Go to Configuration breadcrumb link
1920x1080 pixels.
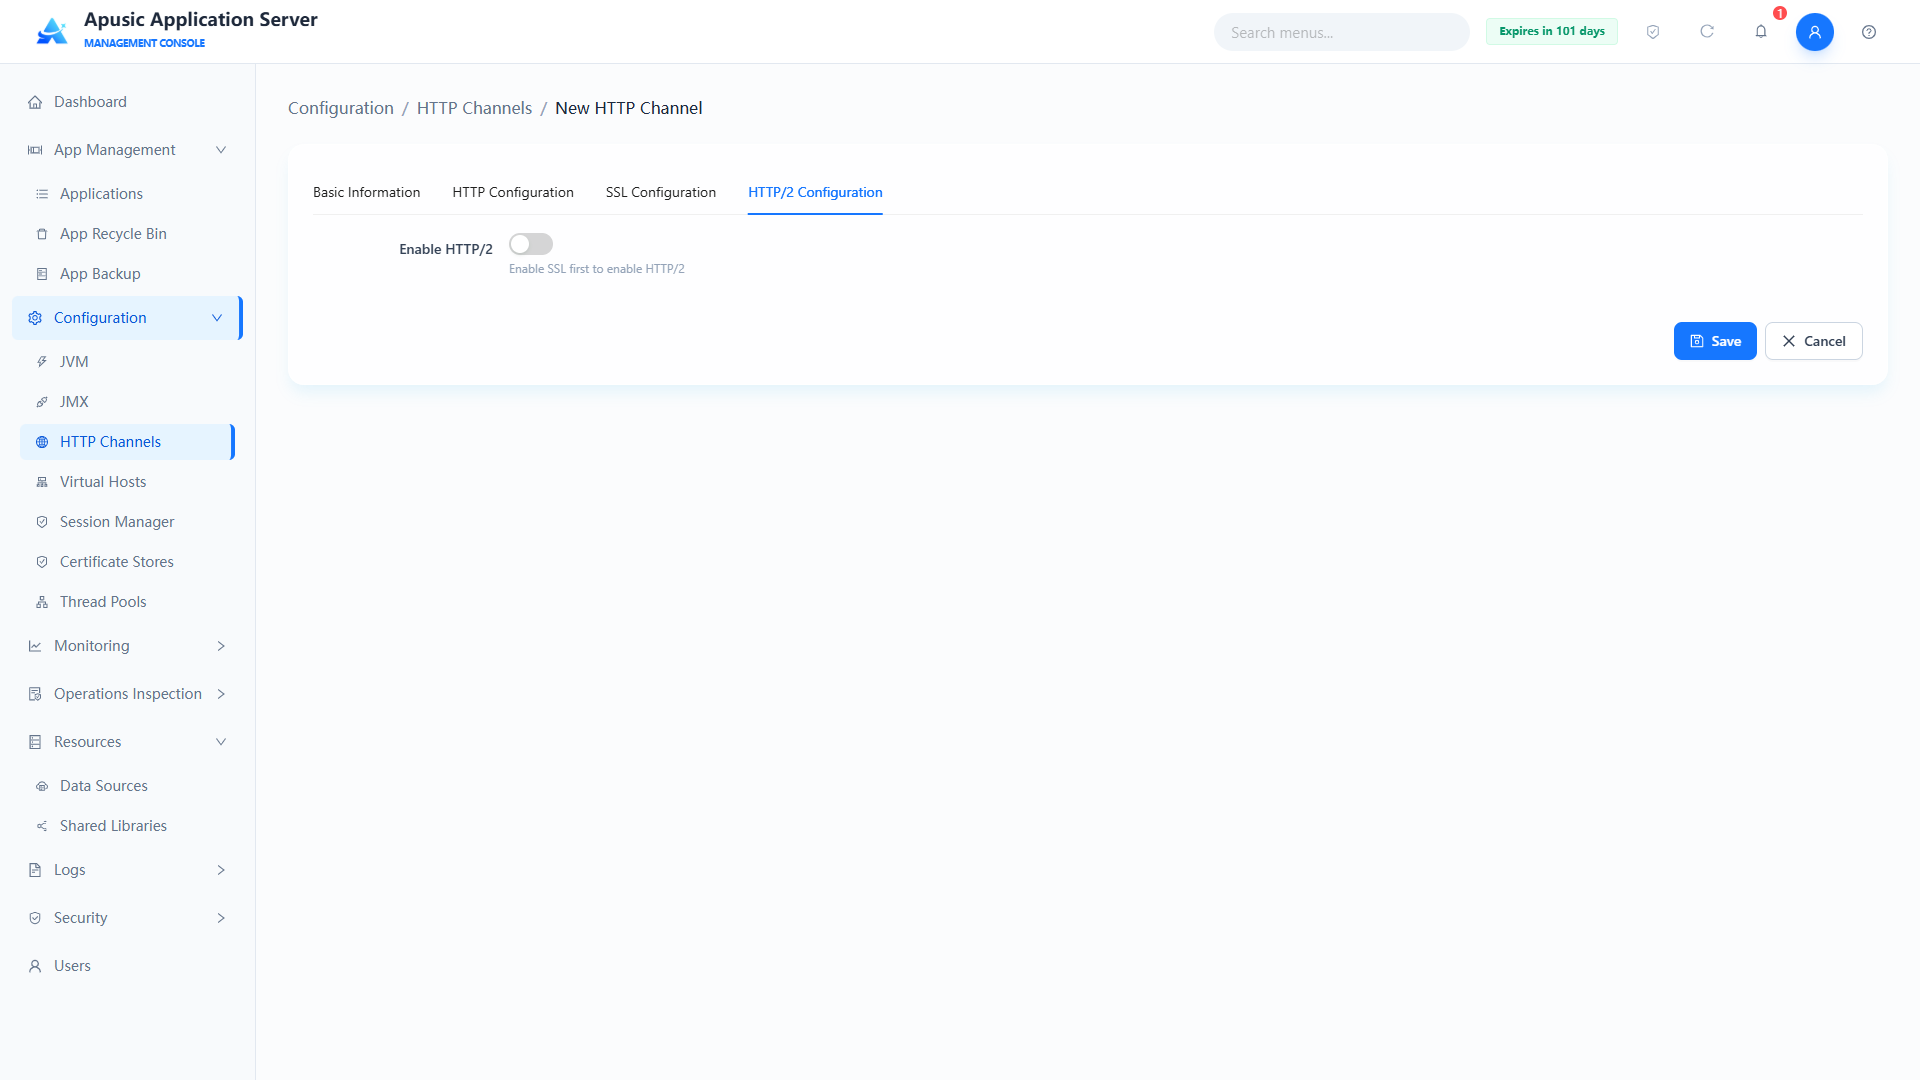click(341, 108)
